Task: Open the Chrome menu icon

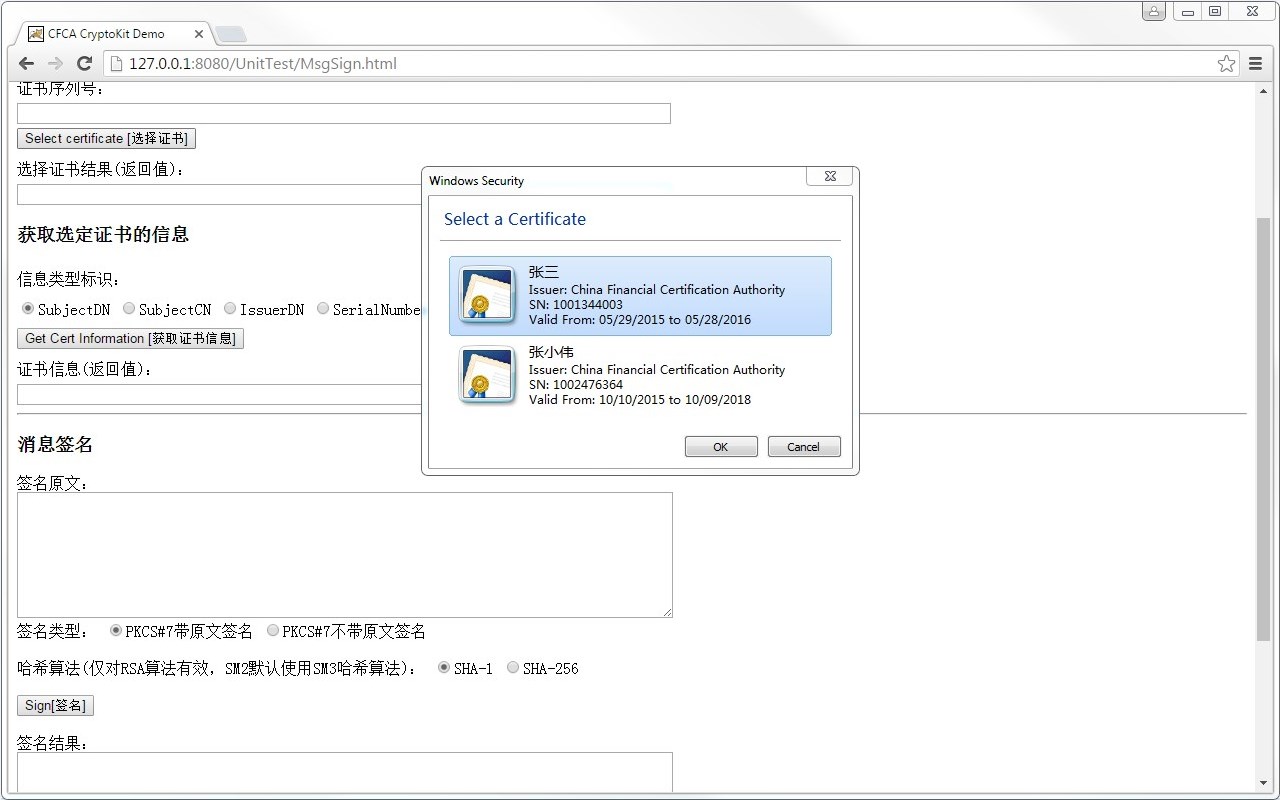Action: 1255,62
